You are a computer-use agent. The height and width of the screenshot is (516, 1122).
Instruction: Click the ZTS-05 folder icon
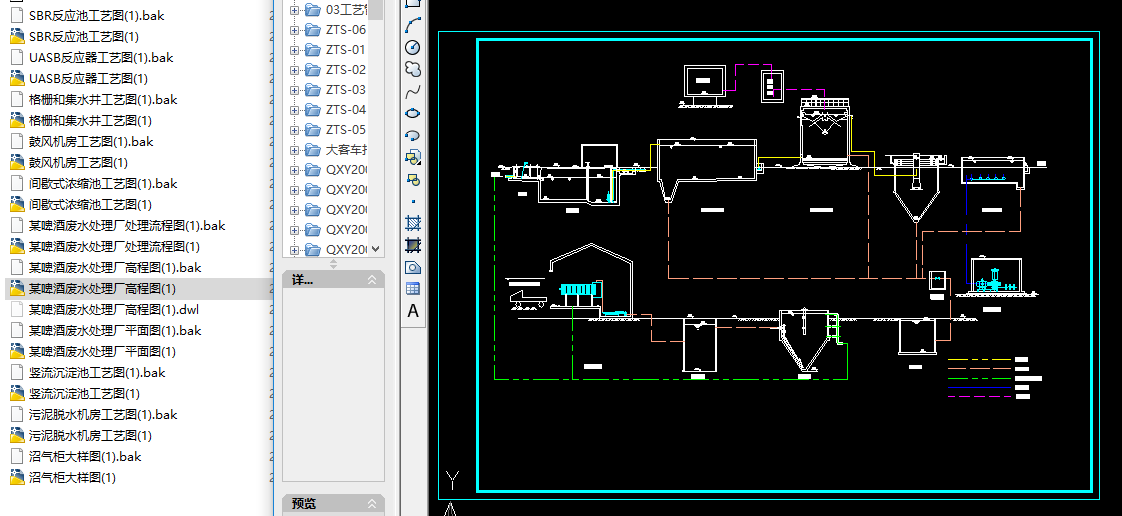click(313, 130)
